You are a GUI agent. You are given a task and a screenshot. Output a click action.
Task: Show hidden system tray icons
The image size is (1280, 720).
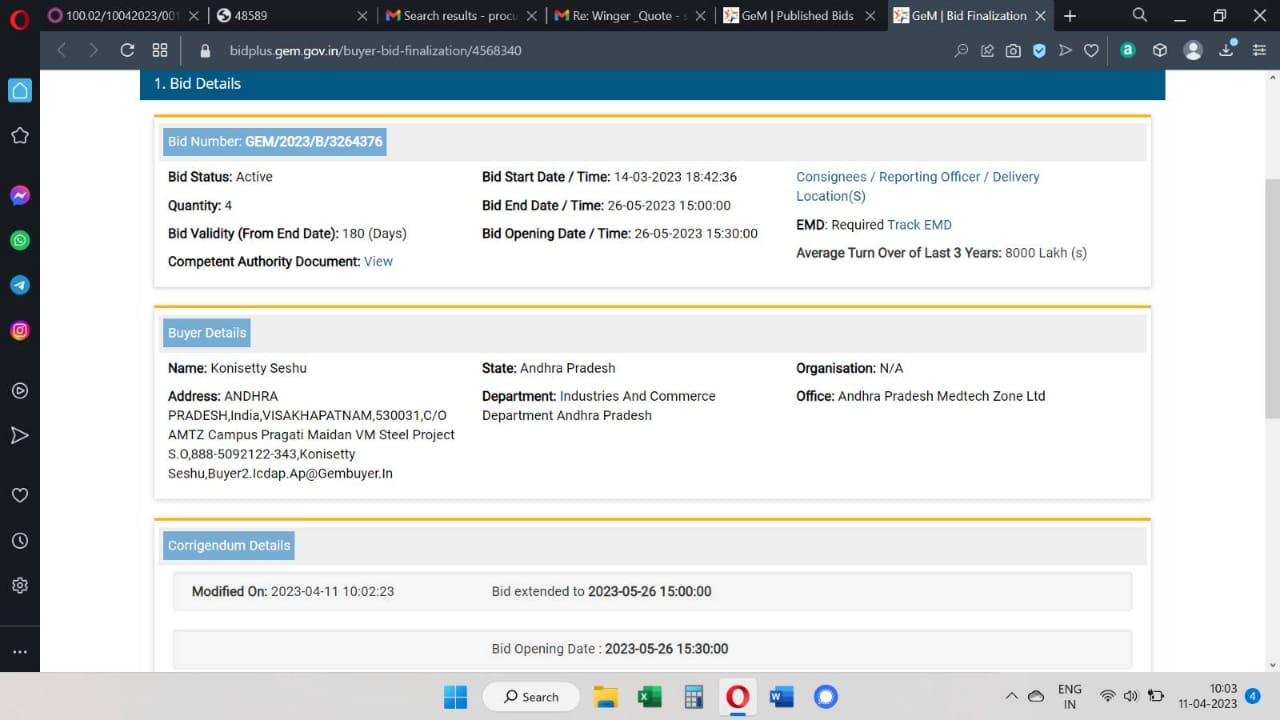pos(1011,696)
